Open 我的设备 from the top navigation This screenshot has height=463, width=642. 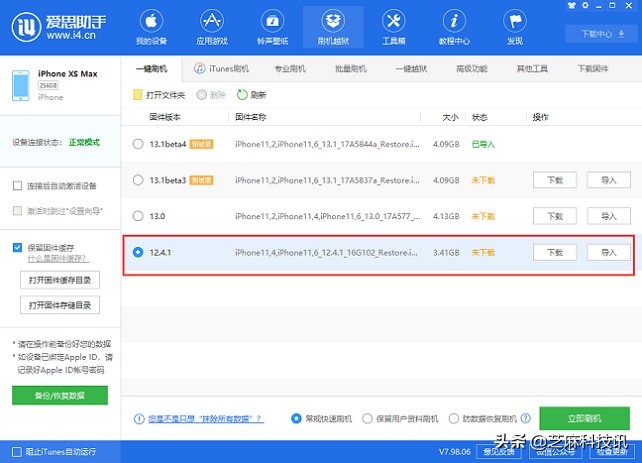point(151,28)
